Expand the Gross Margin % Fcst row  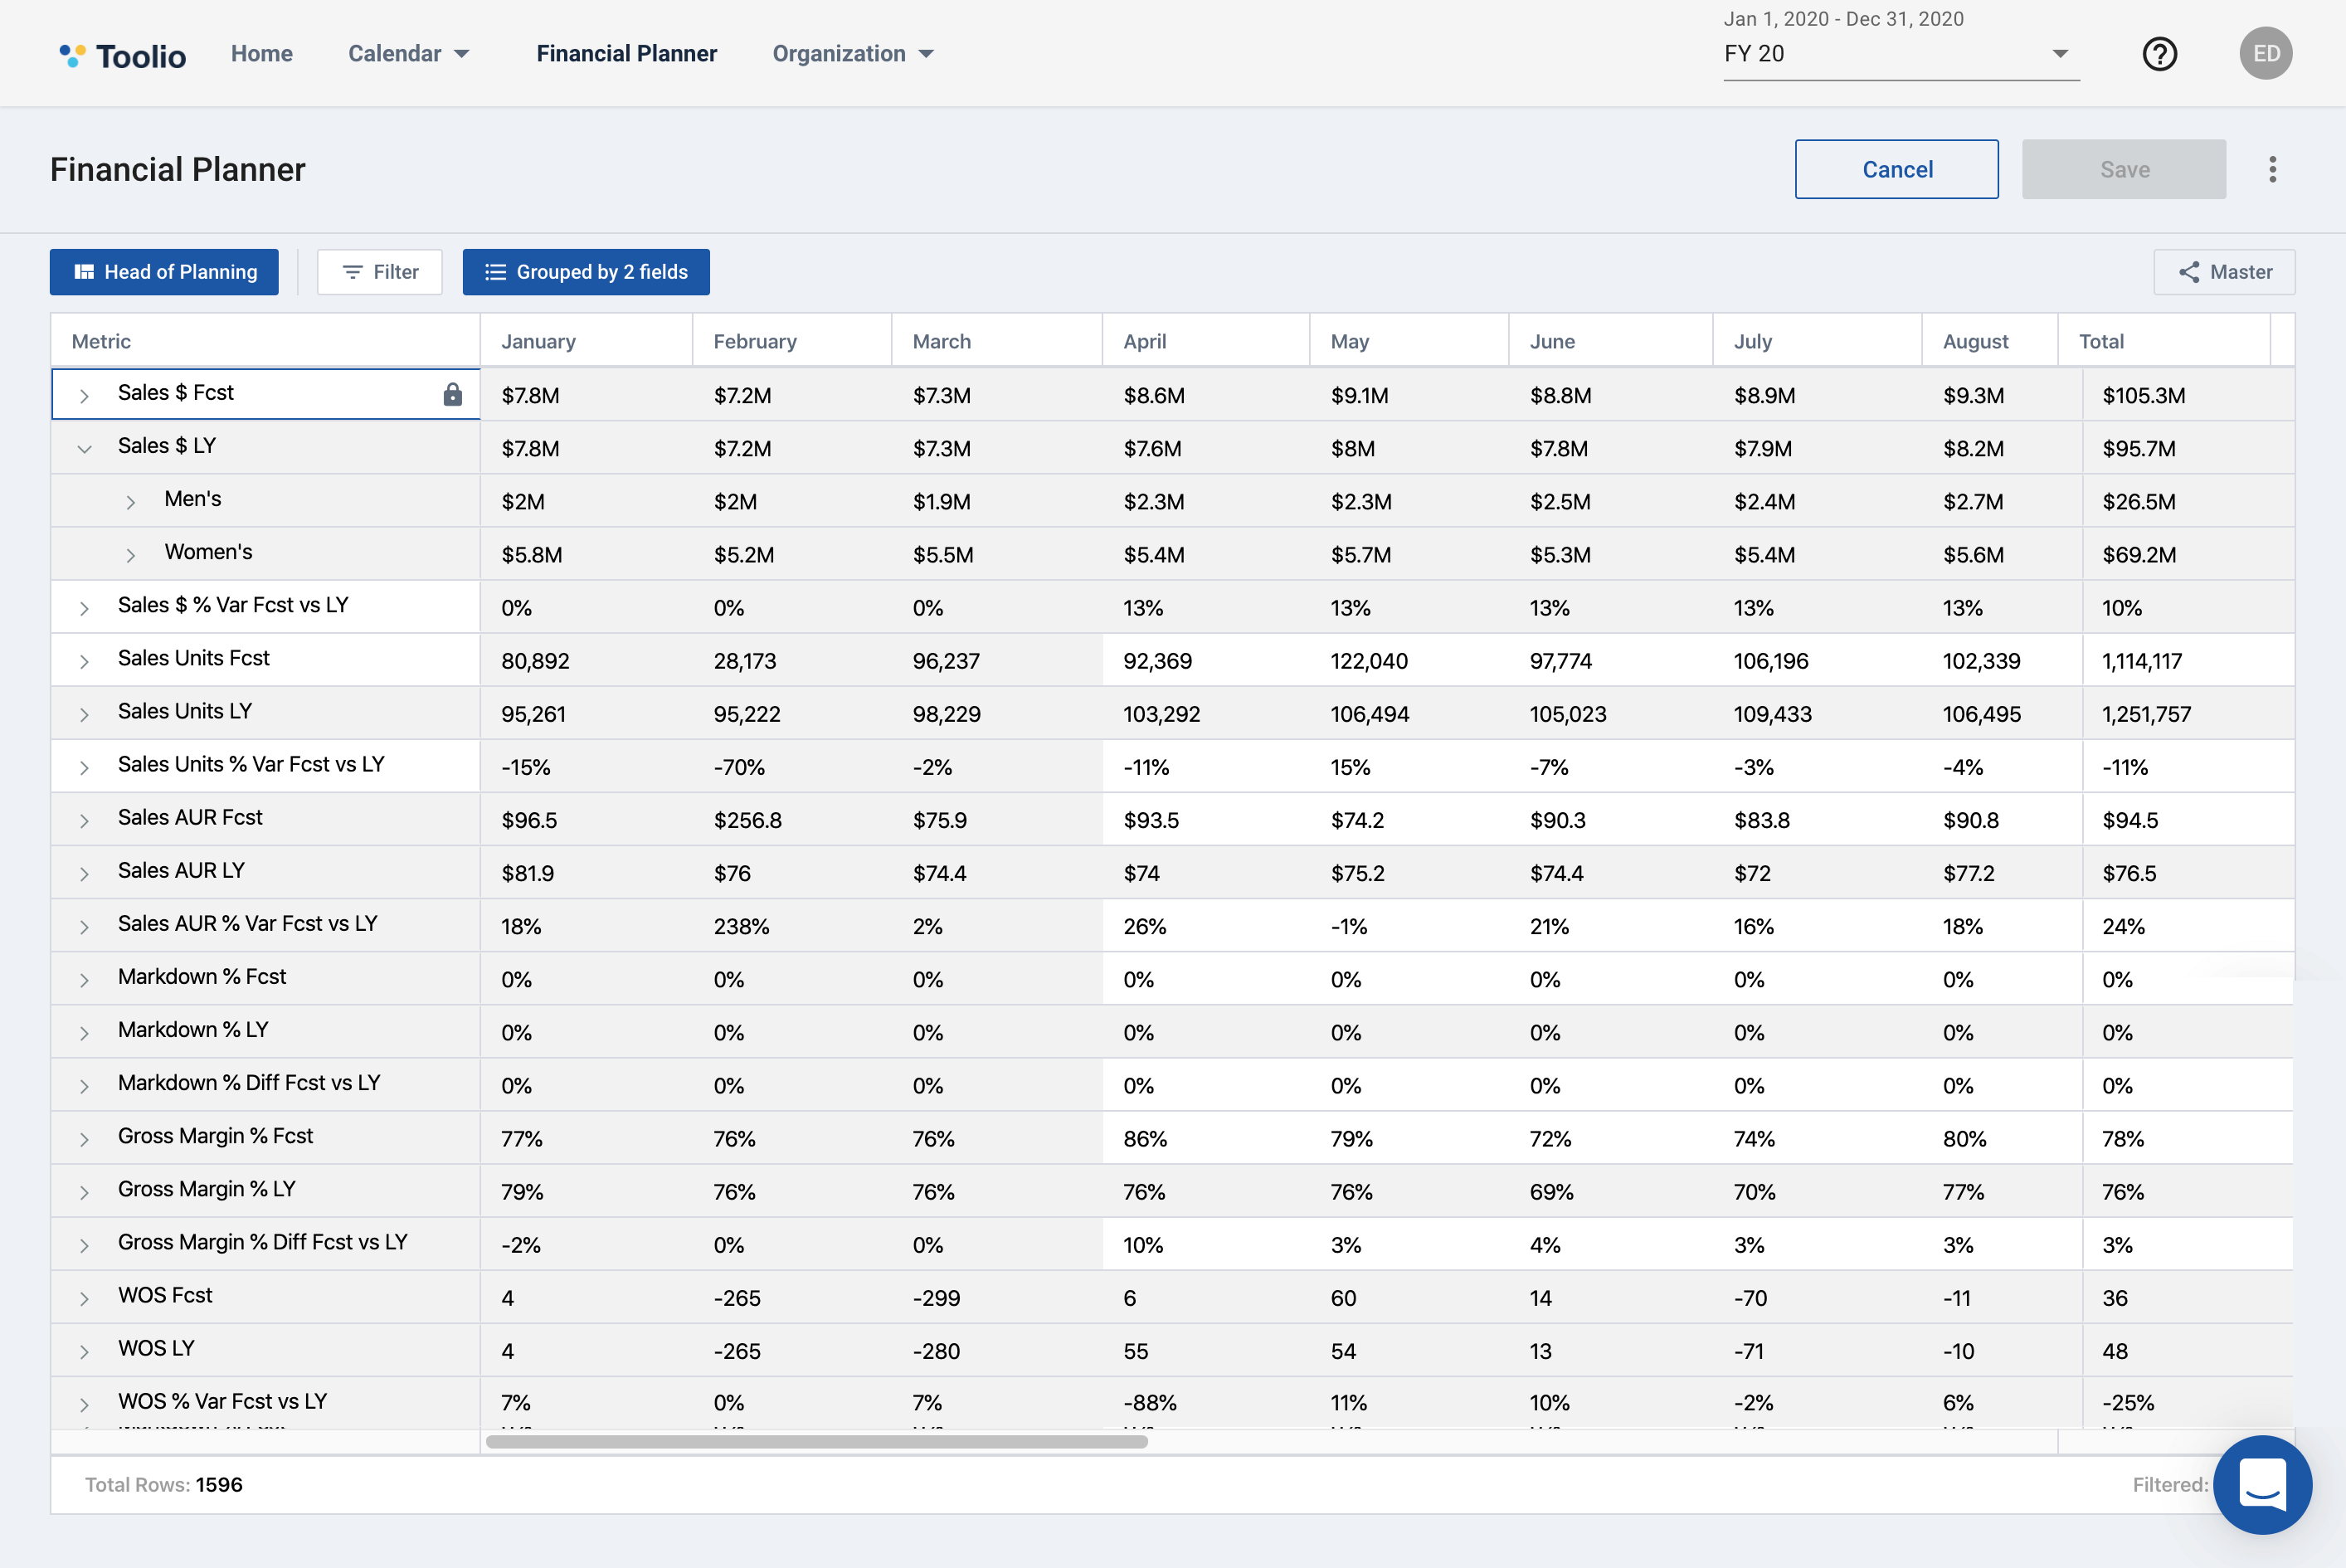84,1138
